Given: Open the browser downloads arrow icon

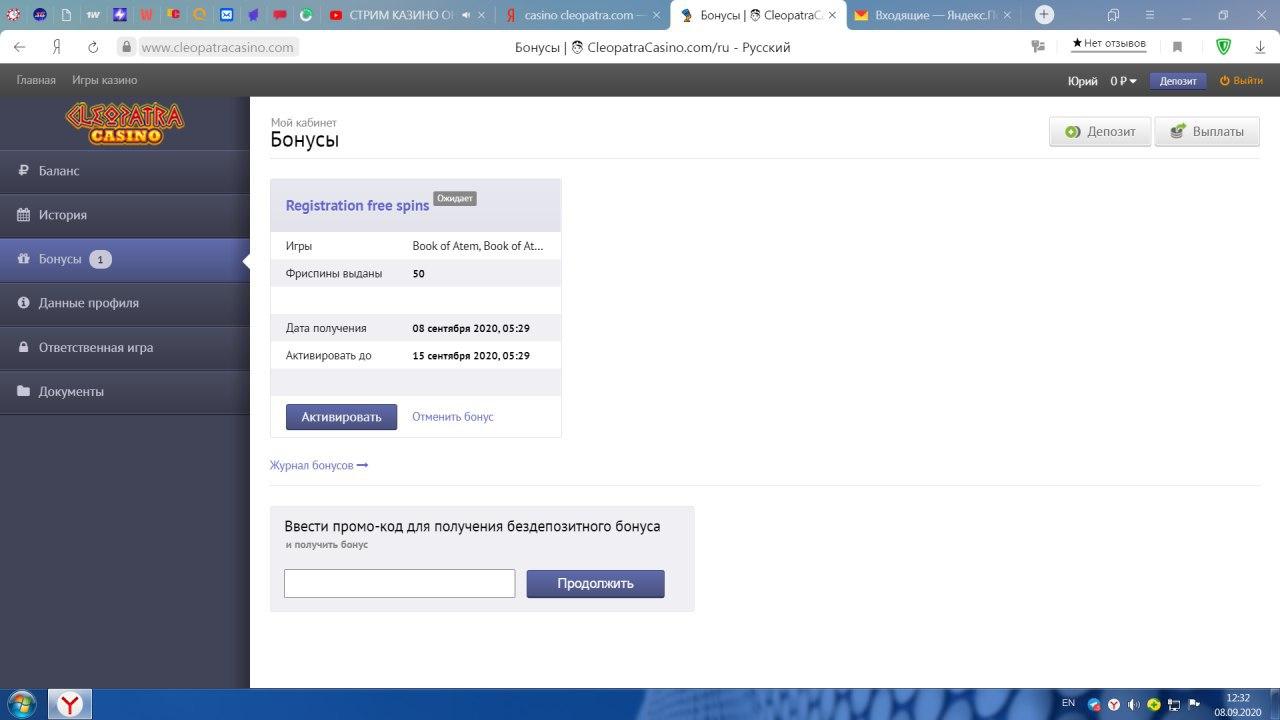Looking at the screenshot, I should pyautogui.click(x=1260, y=47).
